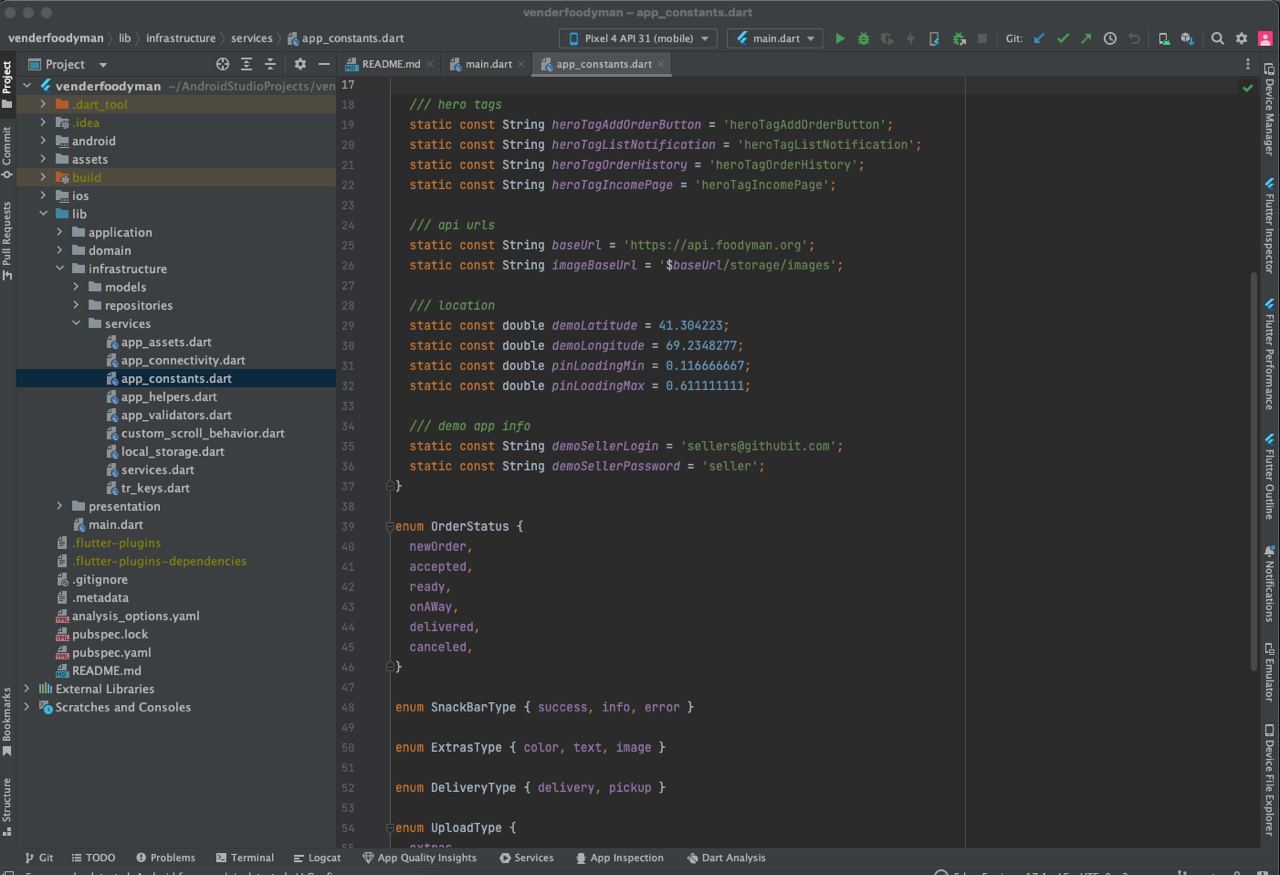The width and height of the screenshot is (1280, 875).
Task: Open the Logcat tool window
Action: [x=317, y=857]
